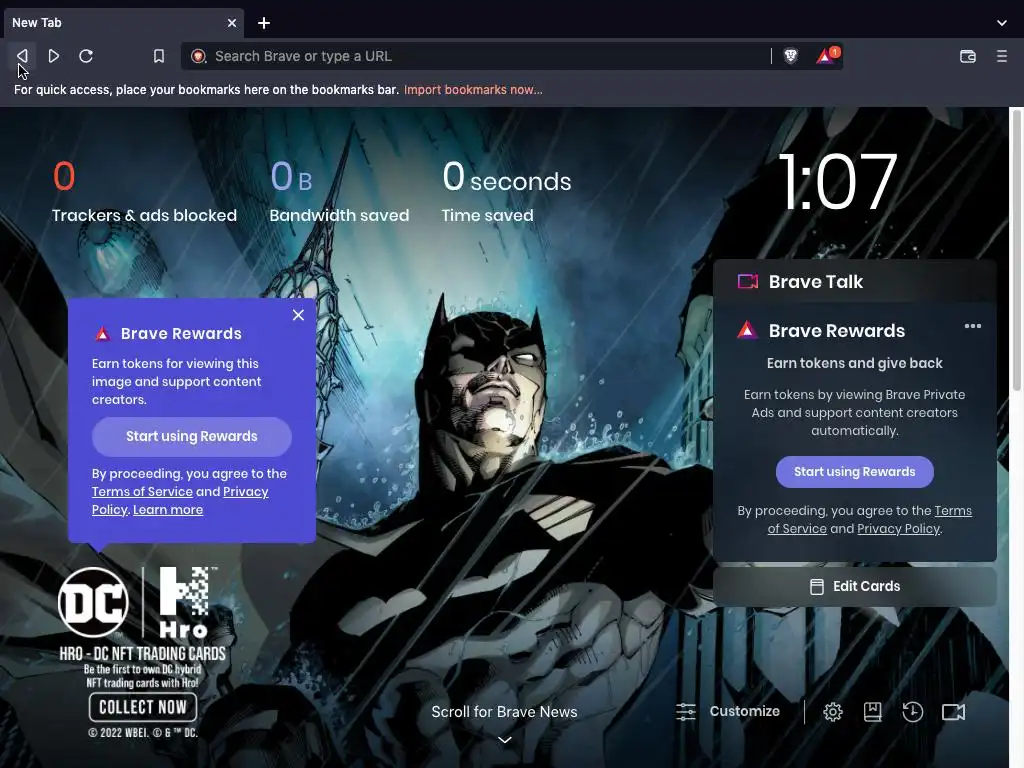The image size is (1024, 768).
Task: Click the Bandwidth saved stat
Action: (339, 193)
